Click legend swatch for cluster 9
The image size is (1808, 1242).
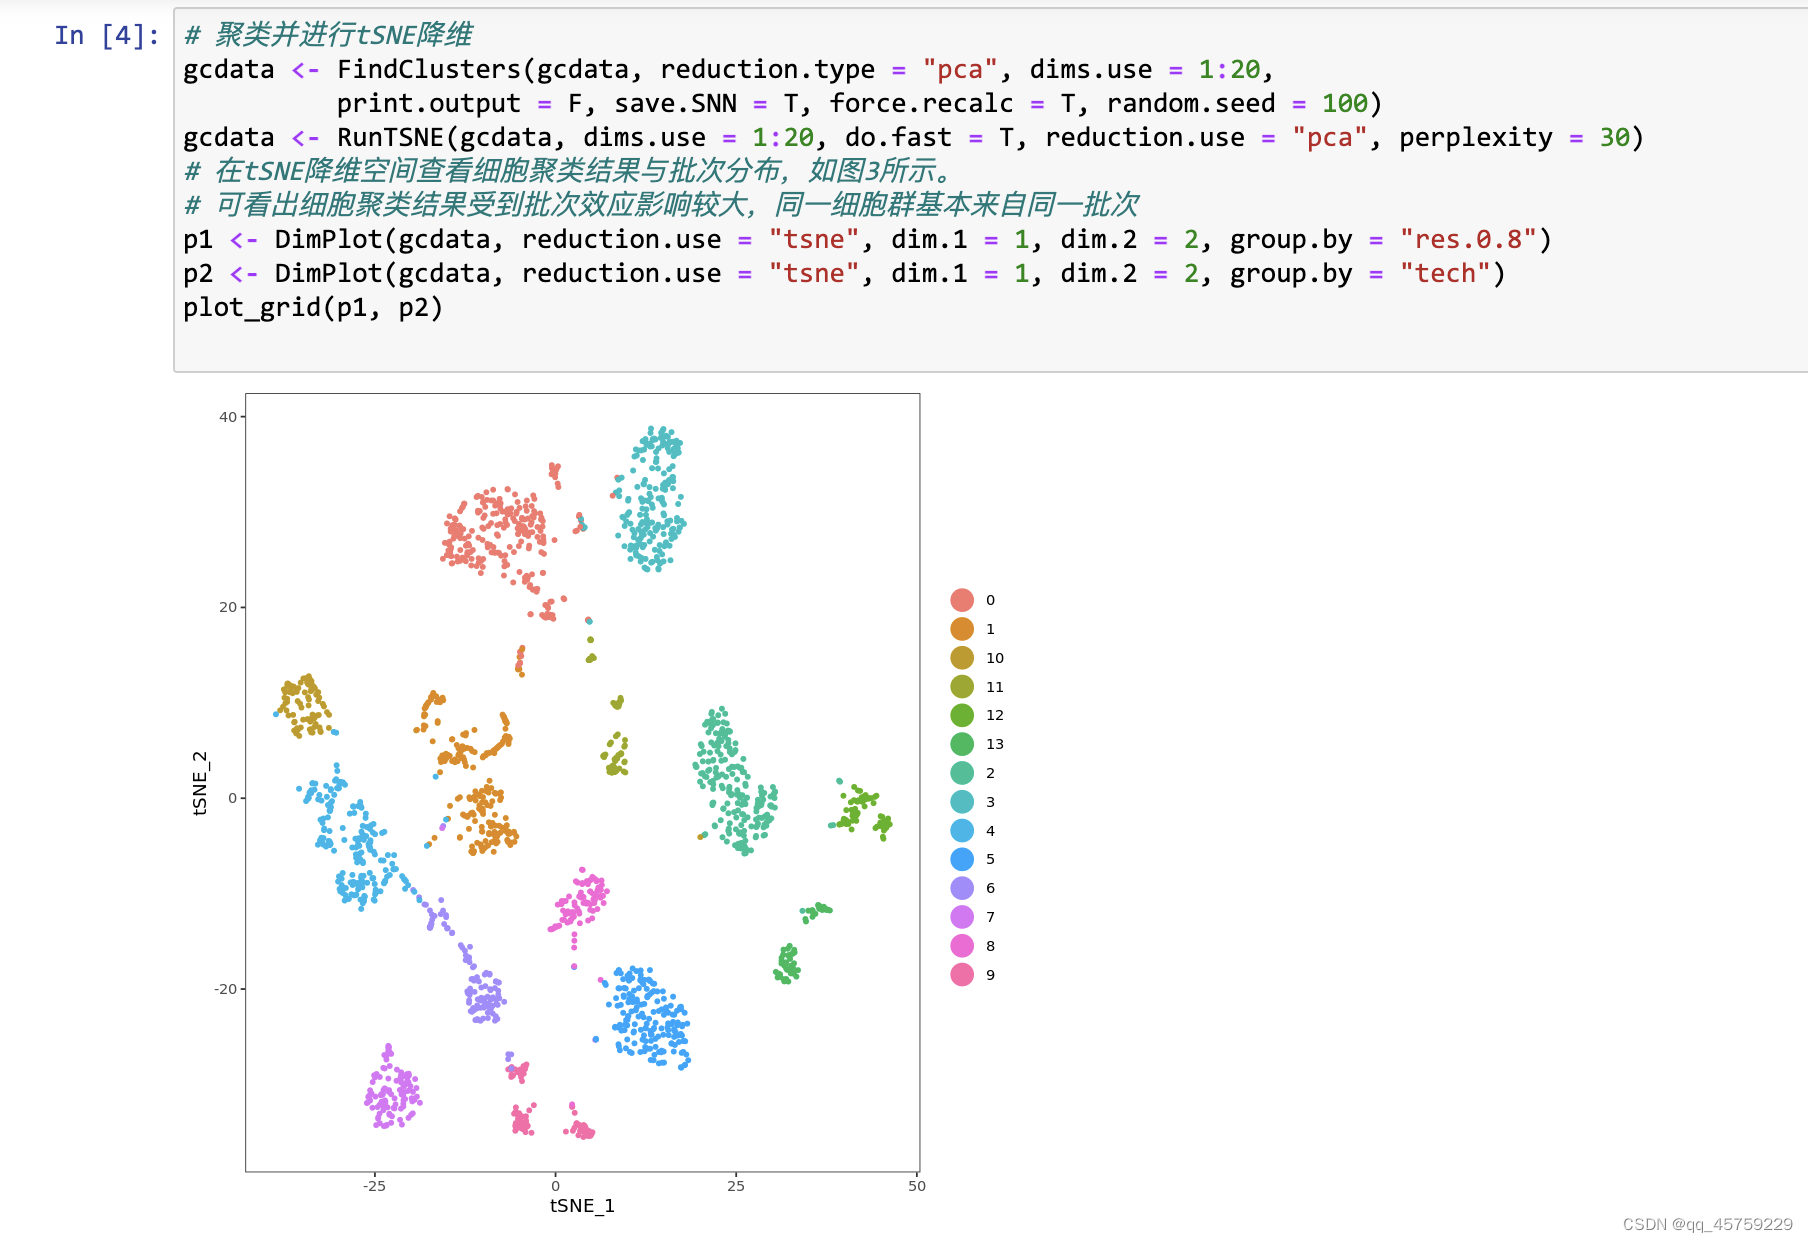(x=962, y=975)
